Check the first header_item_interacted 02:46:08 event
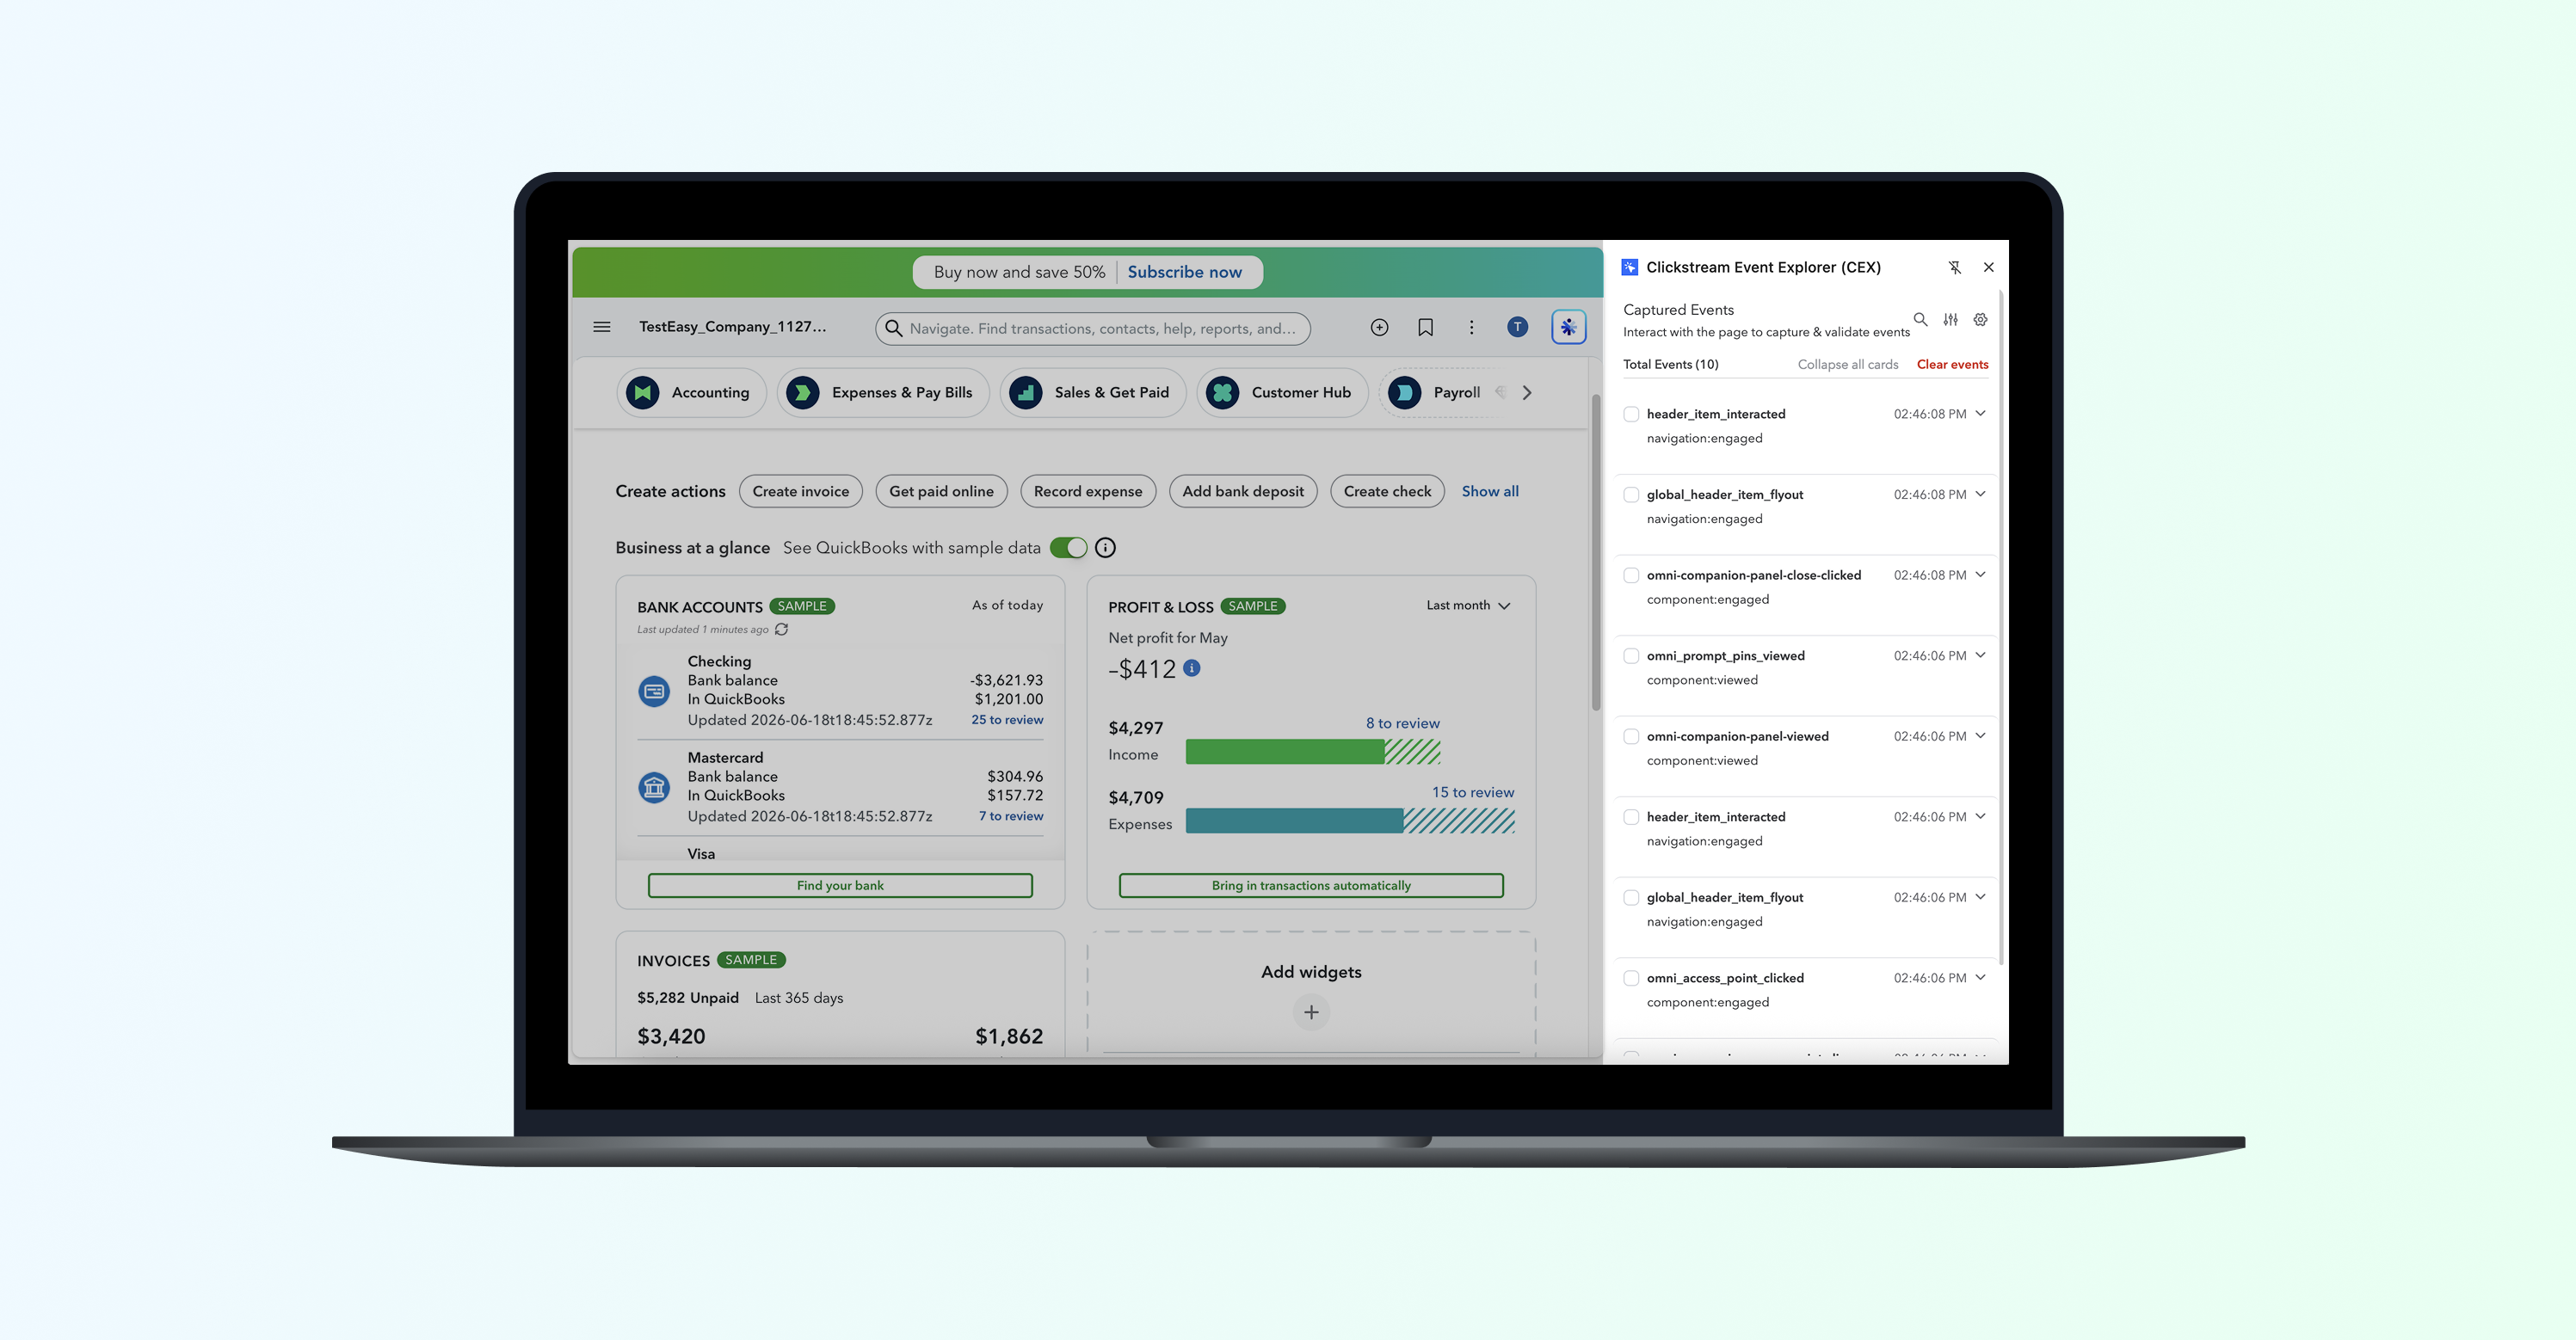Screen dimensions: 2576x1340 (1631, 414)
